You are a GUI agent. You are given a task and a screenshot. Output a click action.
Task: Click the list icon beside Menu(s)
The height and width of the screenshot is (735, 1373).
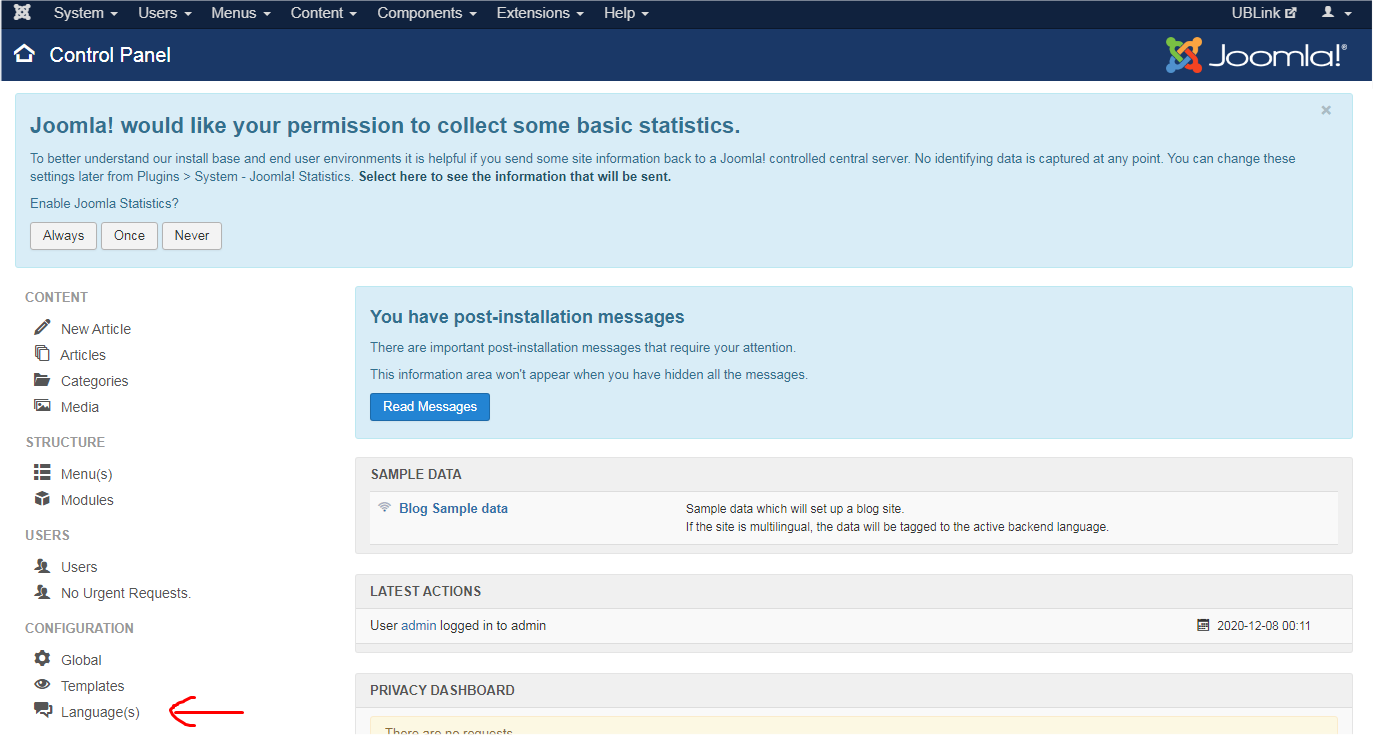42,473
